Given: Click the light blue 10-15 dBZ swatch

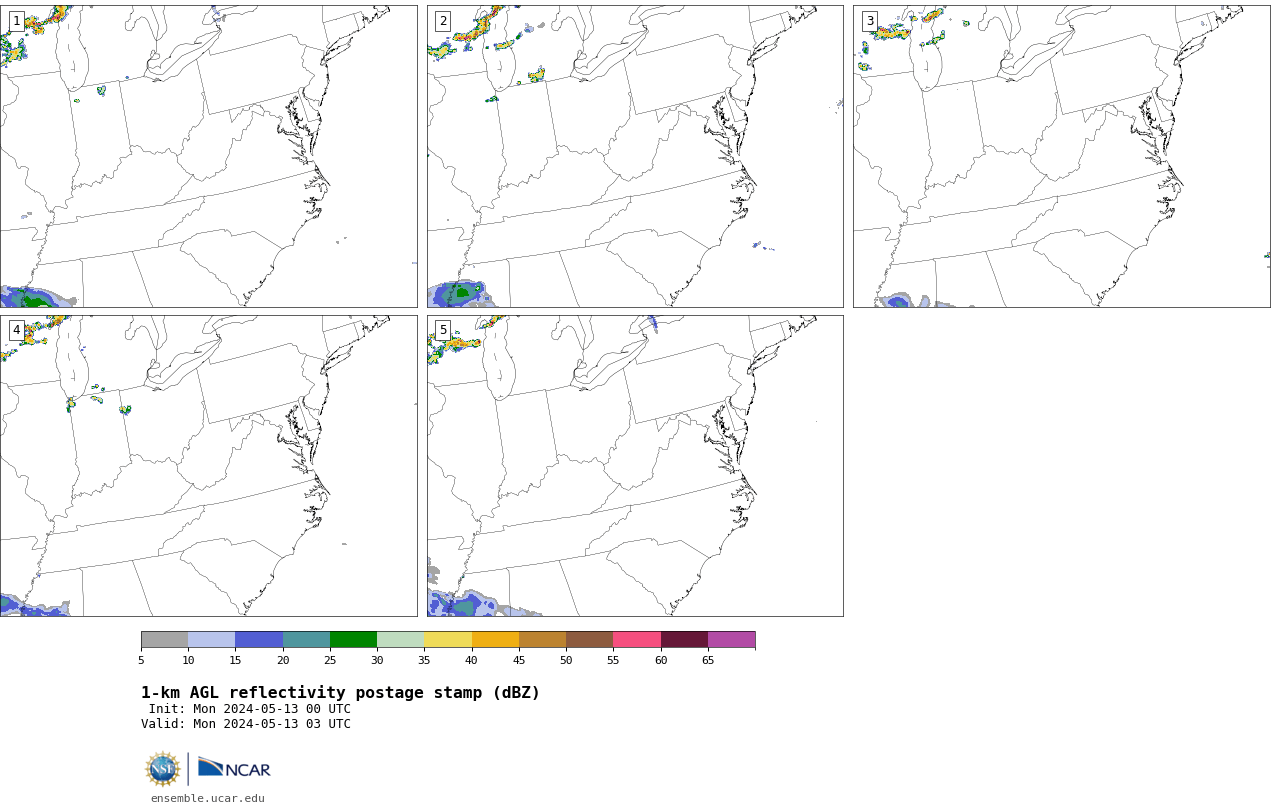Looking at the screenshot, I should (211, 640).
